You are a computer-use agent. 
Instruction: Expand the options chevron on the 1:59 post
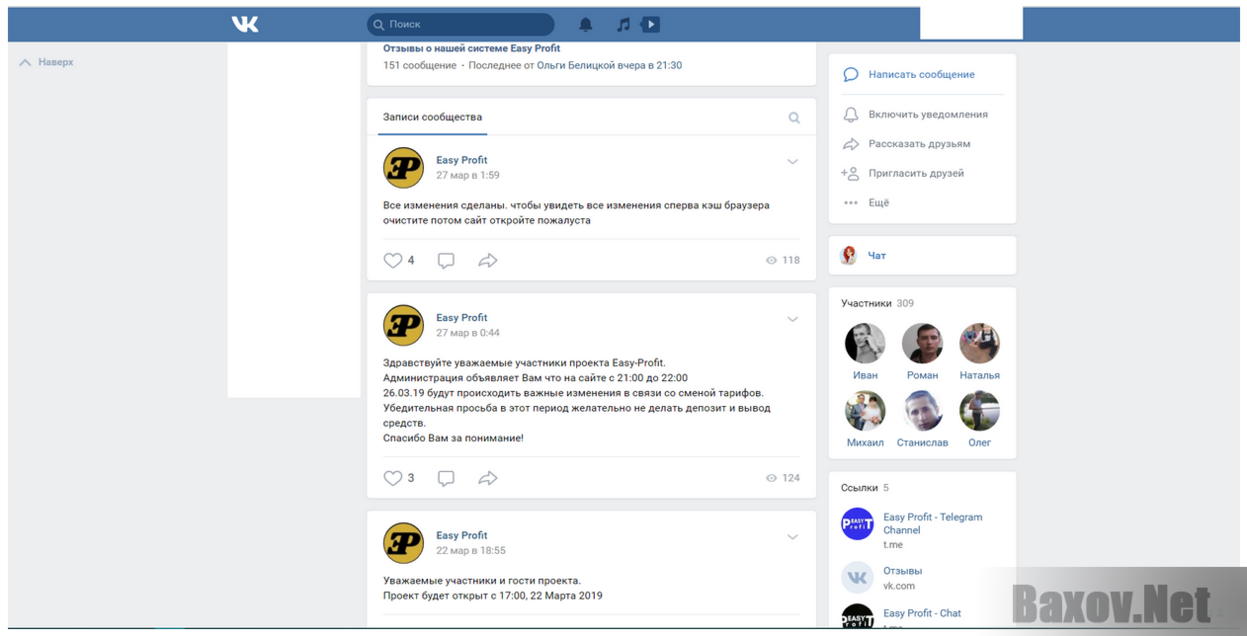point(793,162)
